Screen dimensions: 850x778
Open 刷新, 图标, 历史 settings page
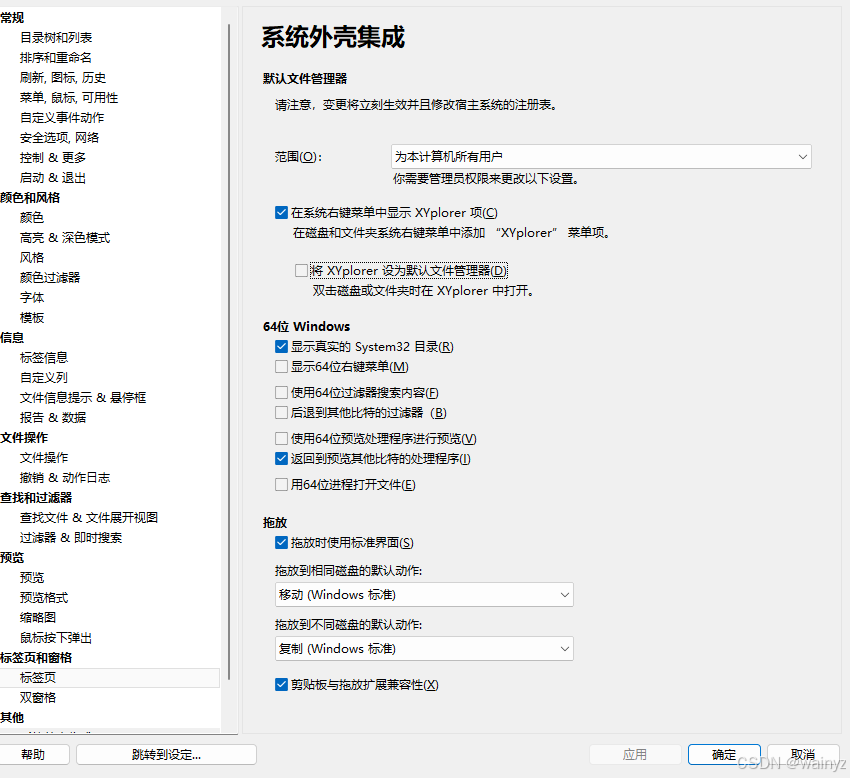pos(63,78)
